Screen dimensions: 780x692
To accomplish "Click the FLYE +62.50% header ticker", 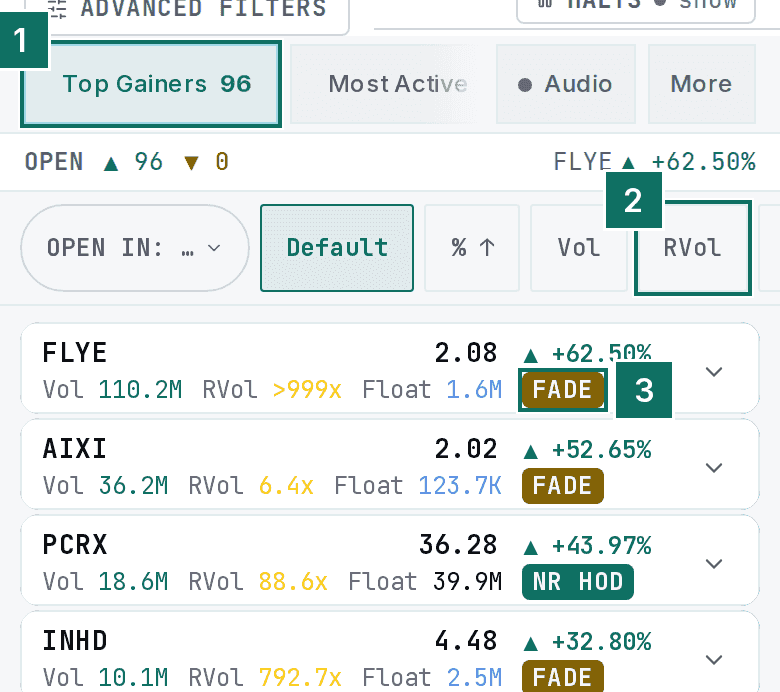I will tap(654, 162).
